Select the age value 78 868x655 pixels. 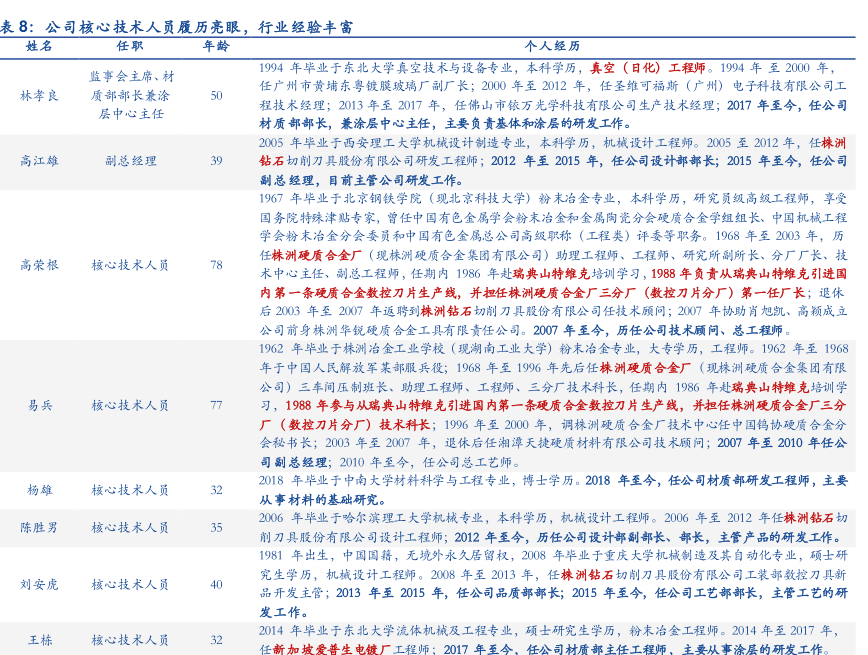pos(216,265)
